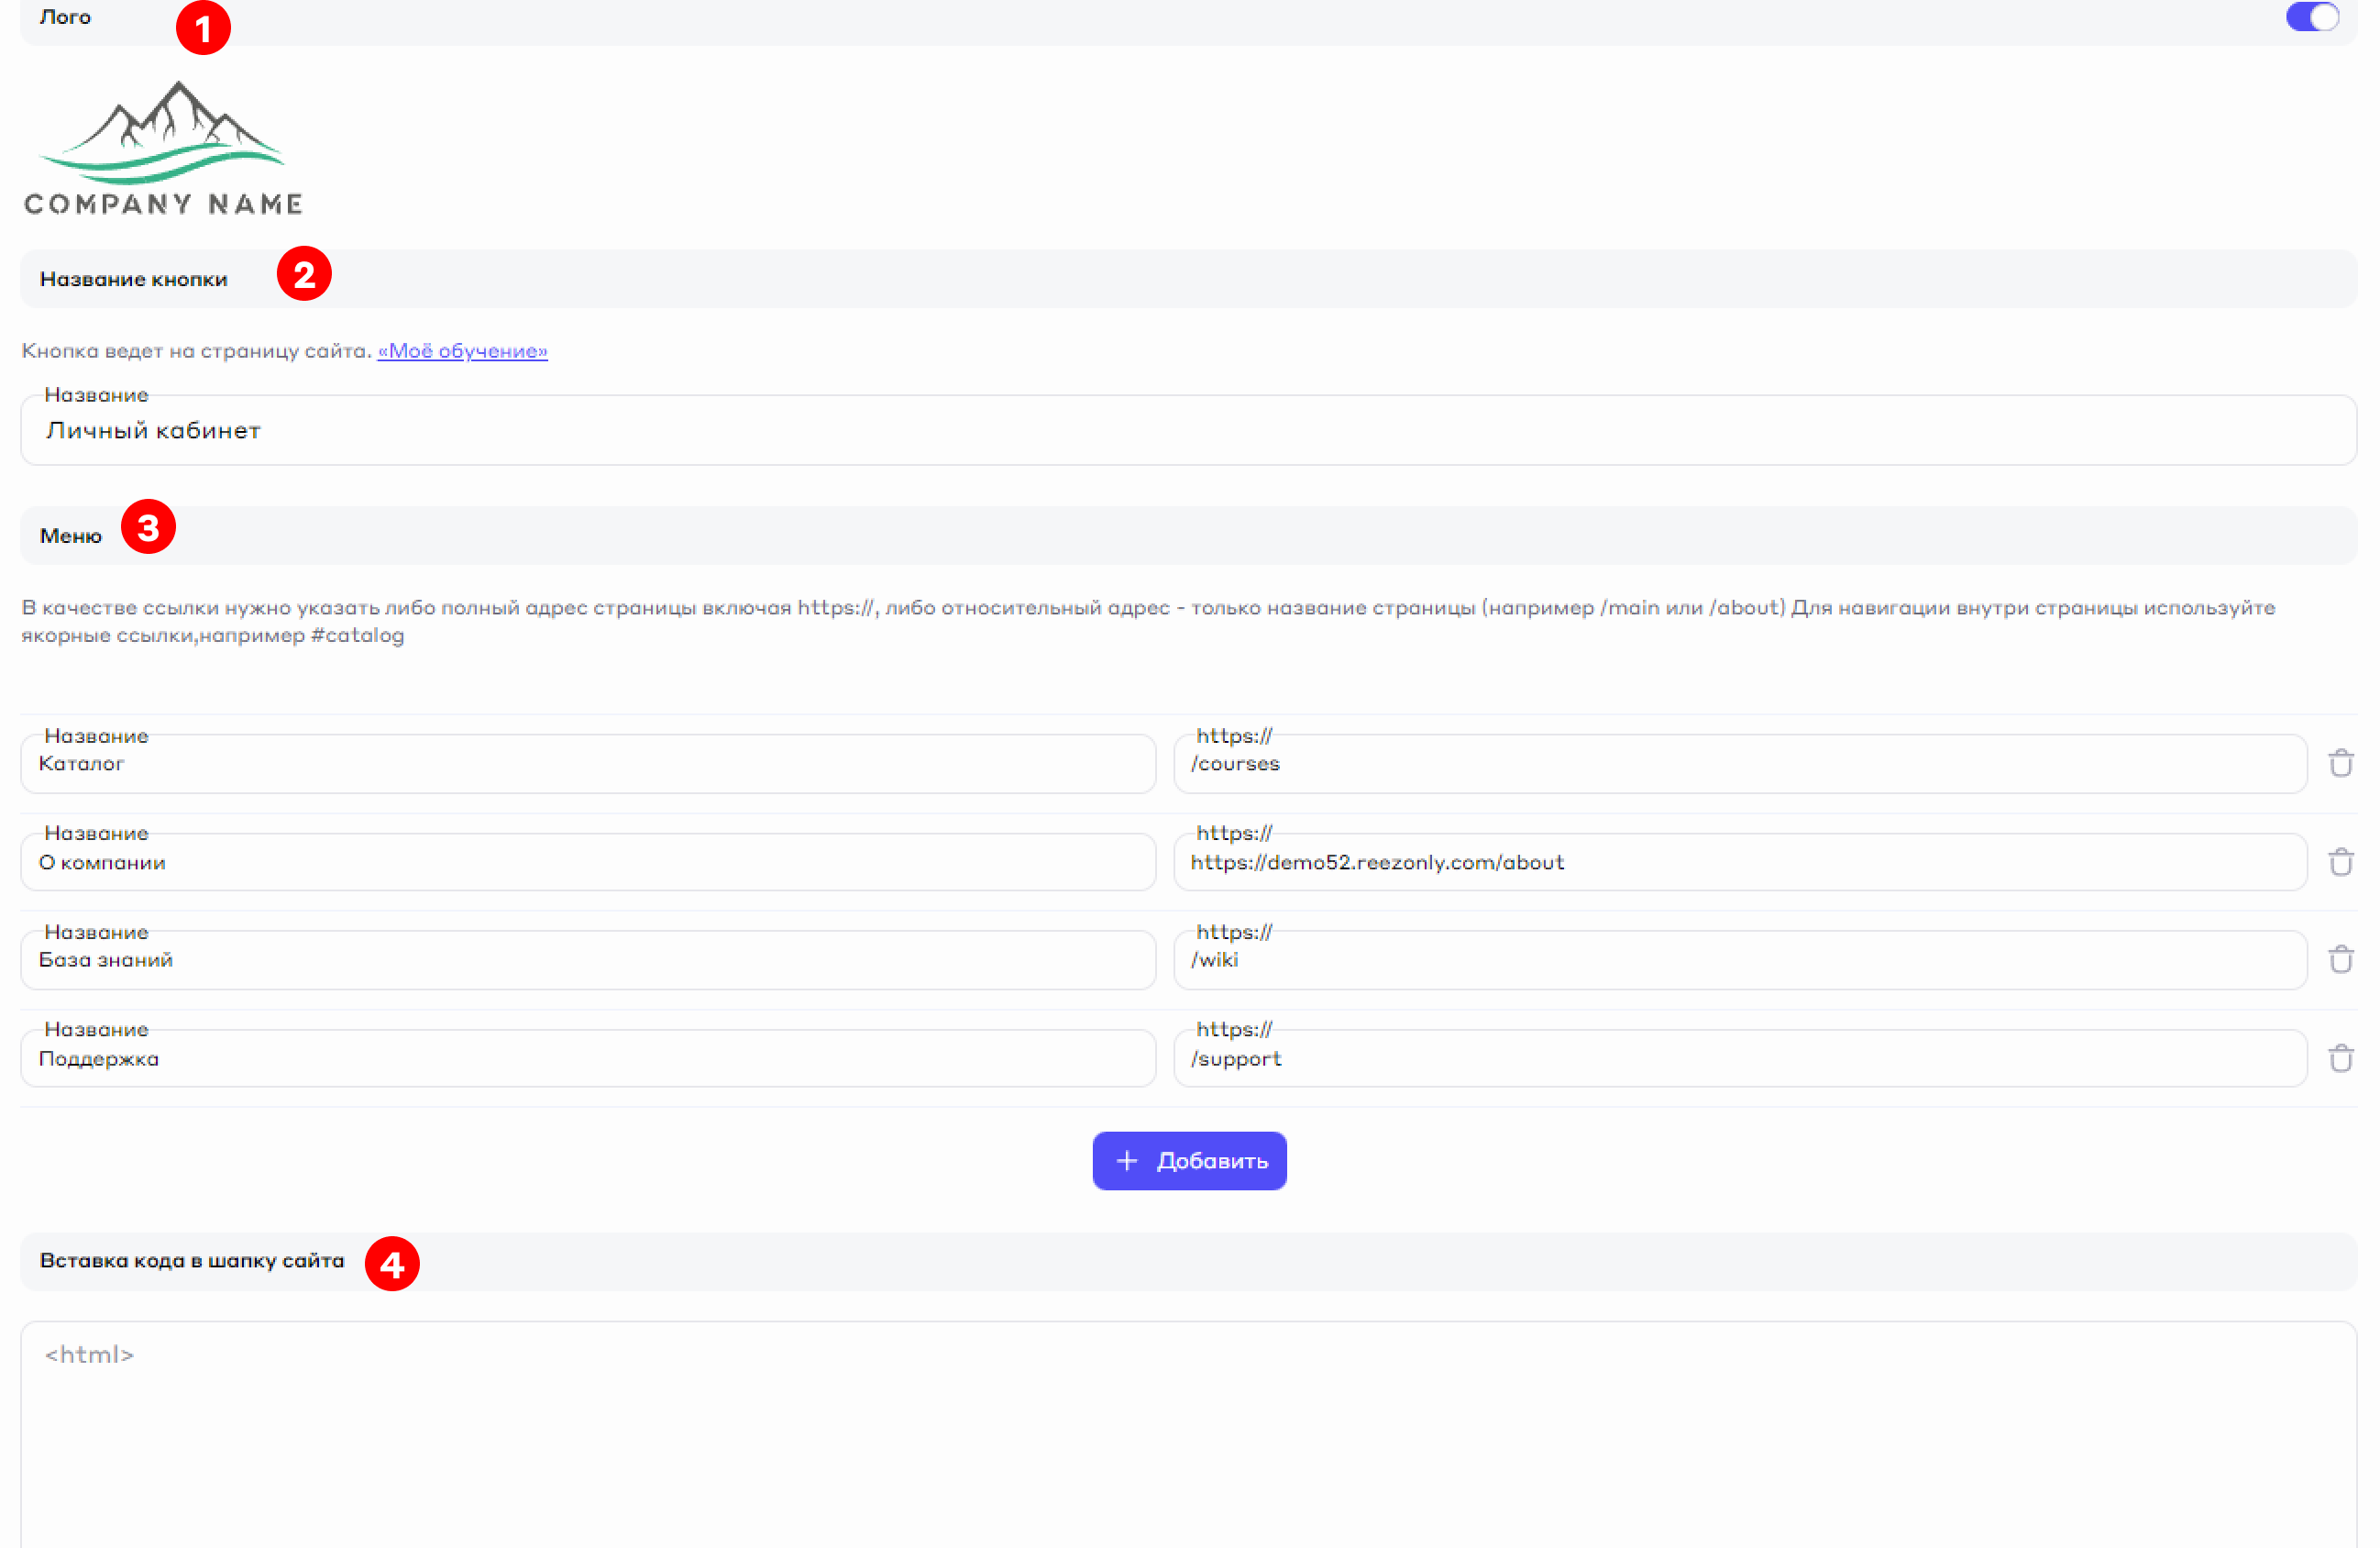The width and height of the screenshot is (2380, 1548).
Task: Edit the demo52.reezonly.com/about URL field
Action: click(x=1740, y=862)
